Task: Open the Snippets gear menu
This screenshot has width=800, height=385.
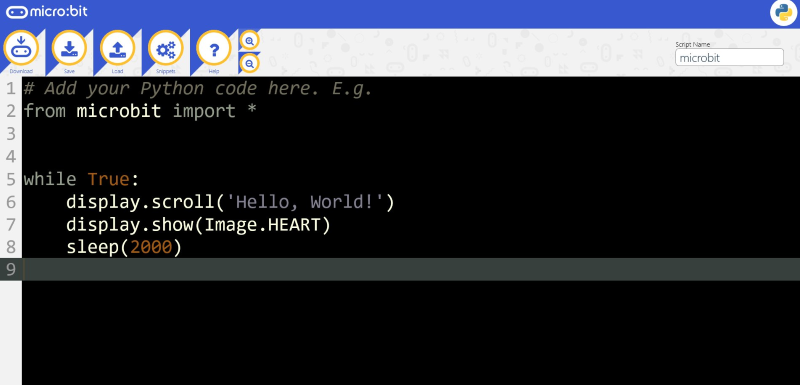Action: pyautogui.click(x=165, y=49)
